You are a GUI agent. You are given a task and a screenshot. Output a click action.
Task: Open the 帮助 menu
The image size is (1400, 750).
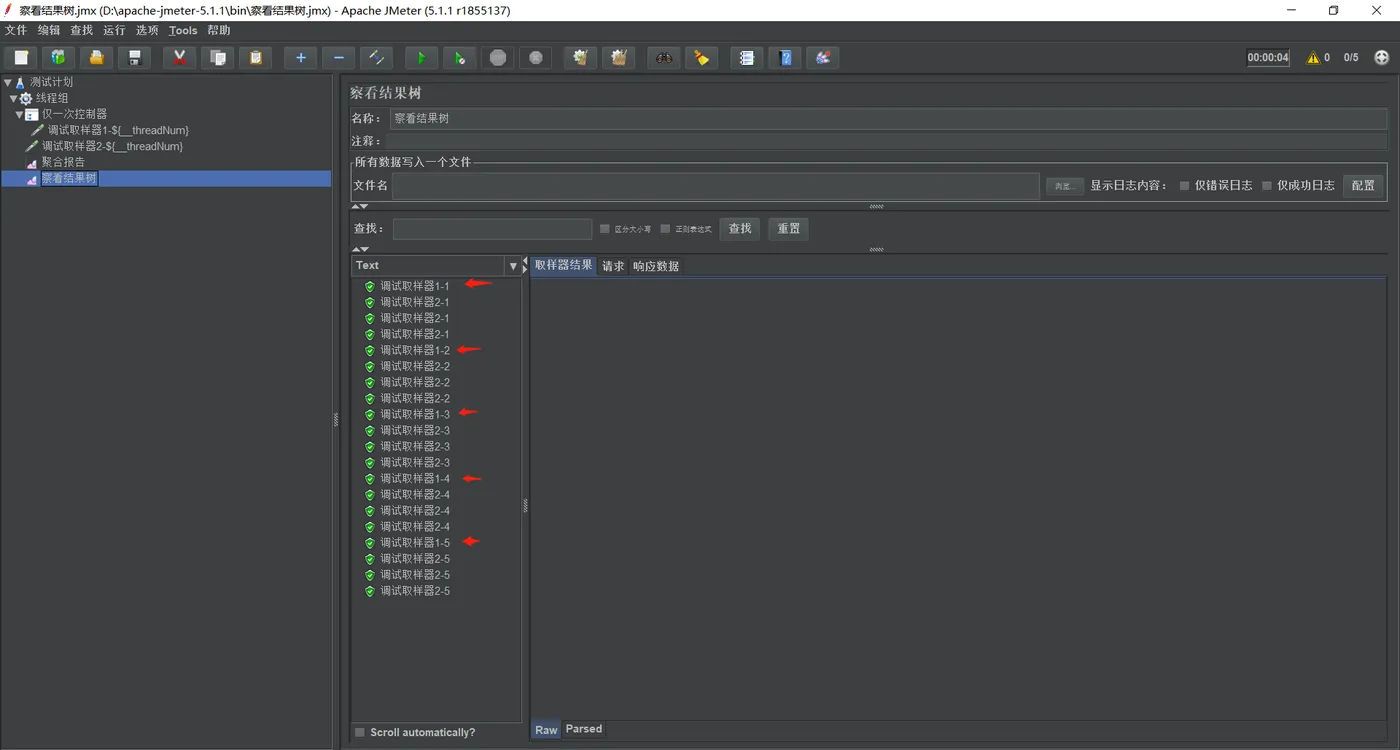219,30
